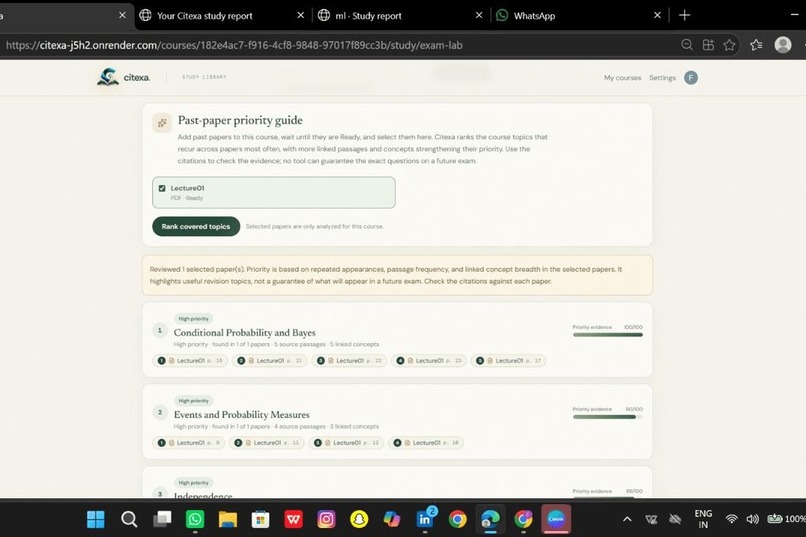
Task: Click High priority badge above Conditional Probability
Action: [x=193, y=319]
